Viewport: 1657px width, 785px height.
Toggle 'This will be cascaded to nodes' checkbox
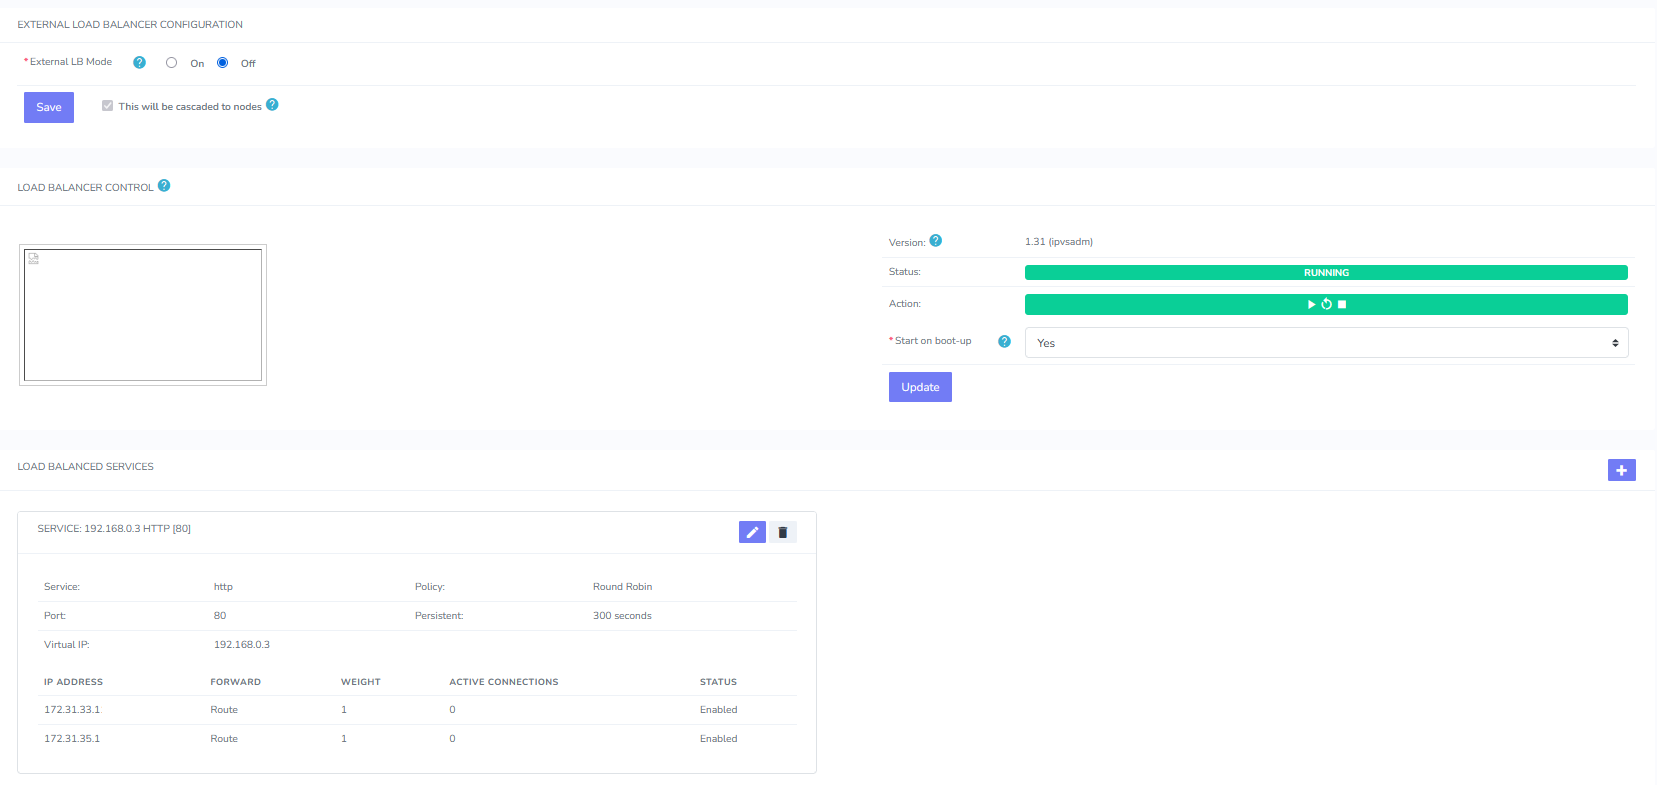tap(108, 106)
